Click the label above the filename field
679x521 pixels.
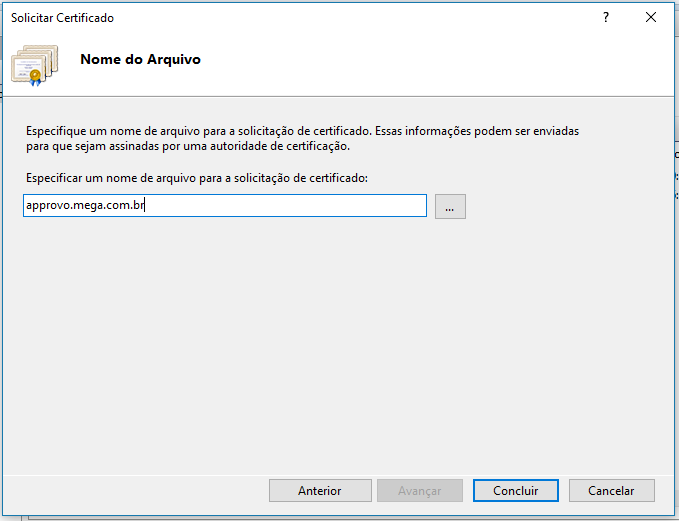click(197, 178)
